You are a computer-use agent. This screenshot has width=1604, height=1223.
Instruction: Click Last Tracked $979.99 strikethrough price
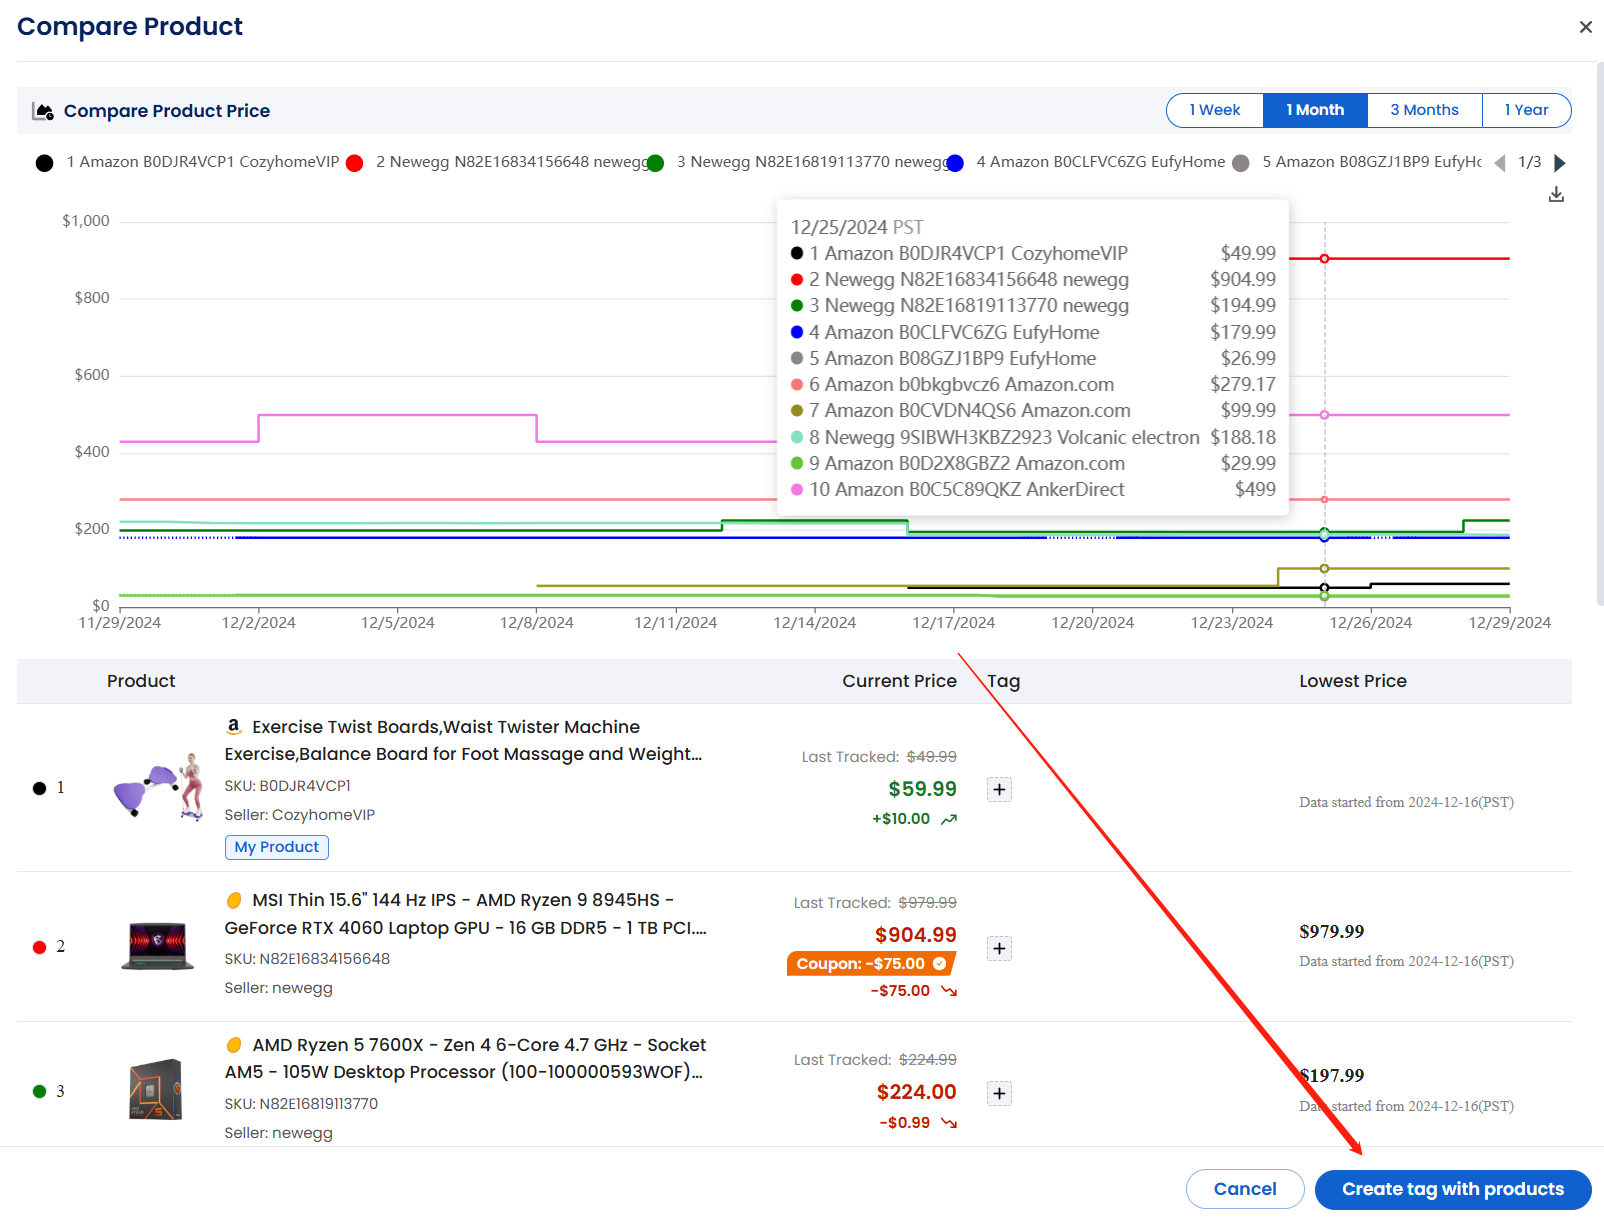(927, 903)
